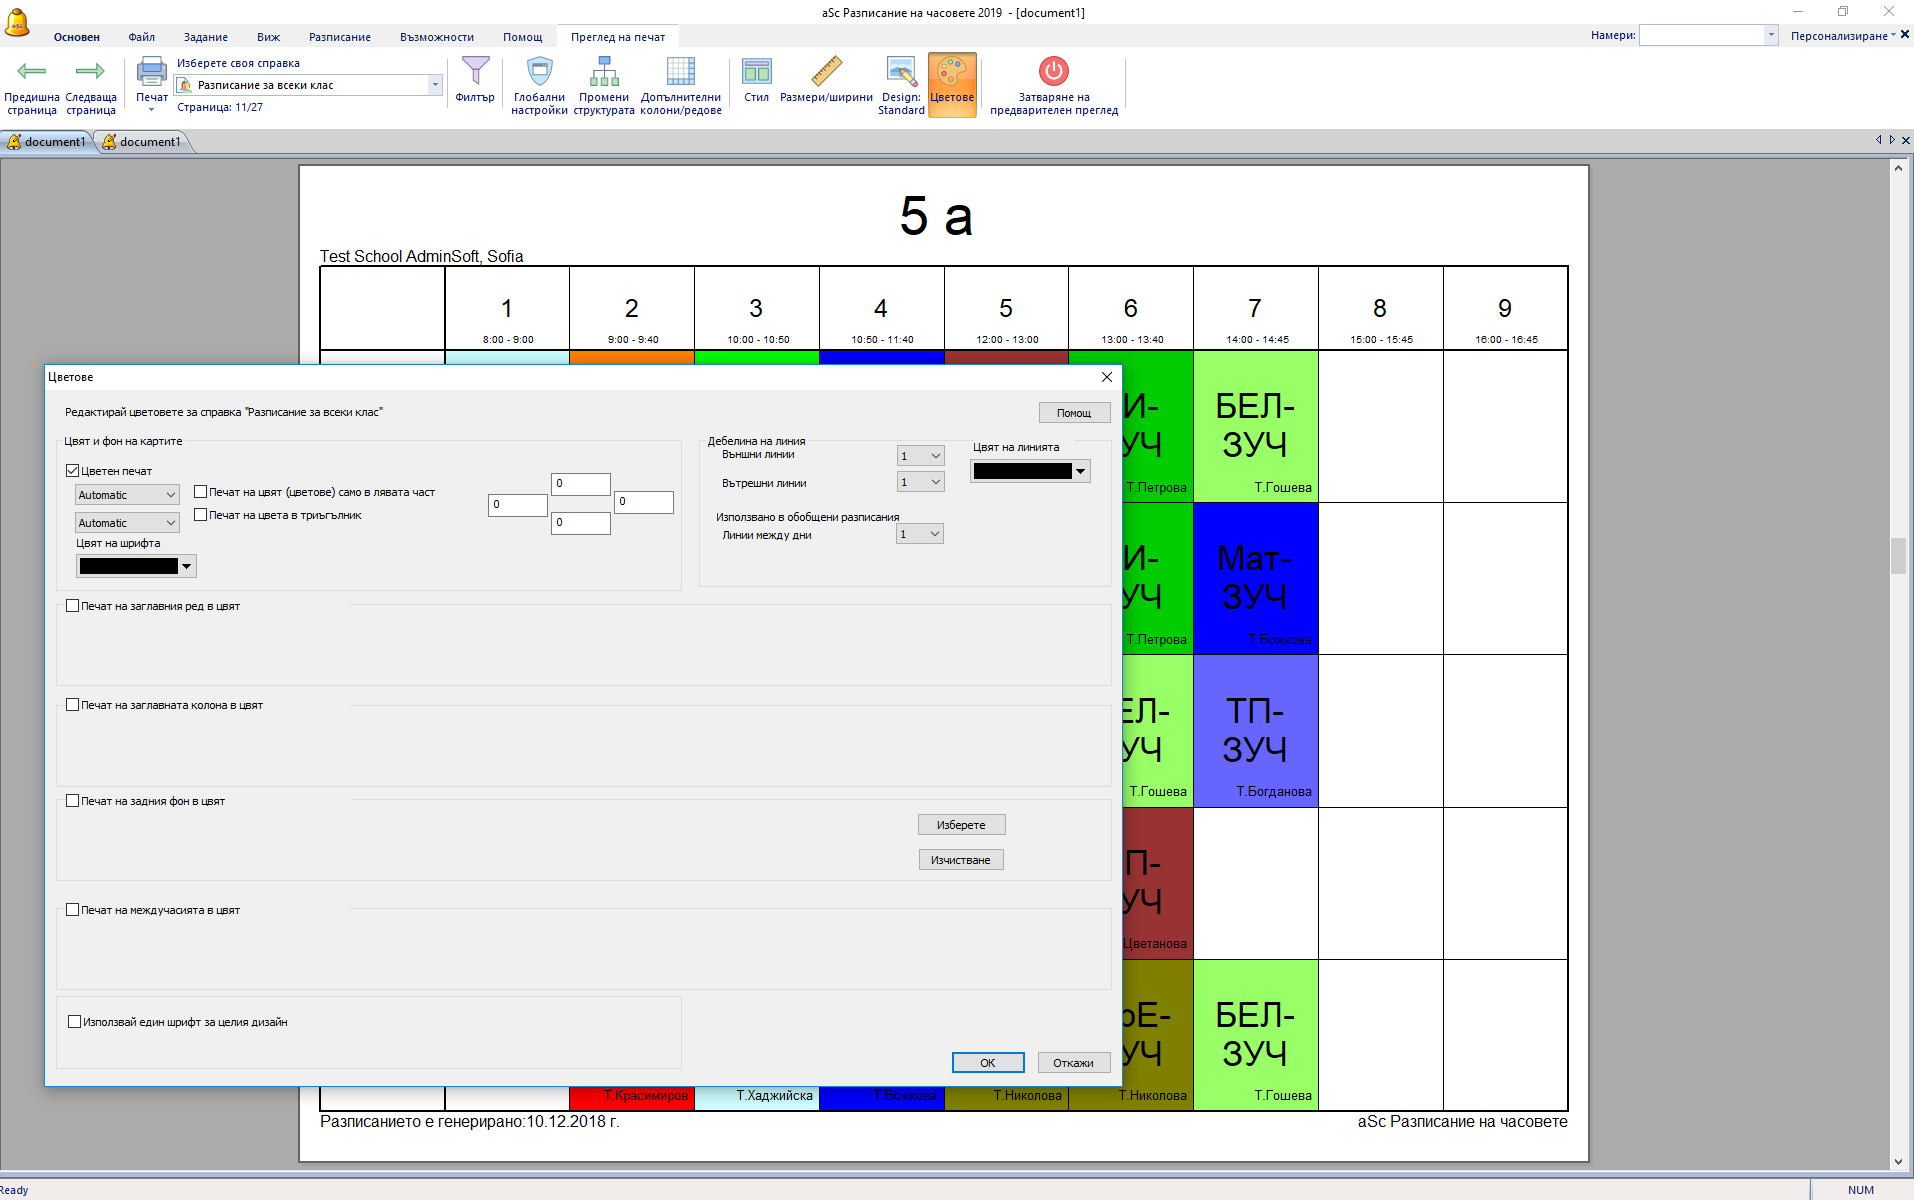Uncheck the Цветен печат checkbox
Image resolution: width=1914 pixels, height=1200 pixels.
pyautogui.click(x=73, y=470)
